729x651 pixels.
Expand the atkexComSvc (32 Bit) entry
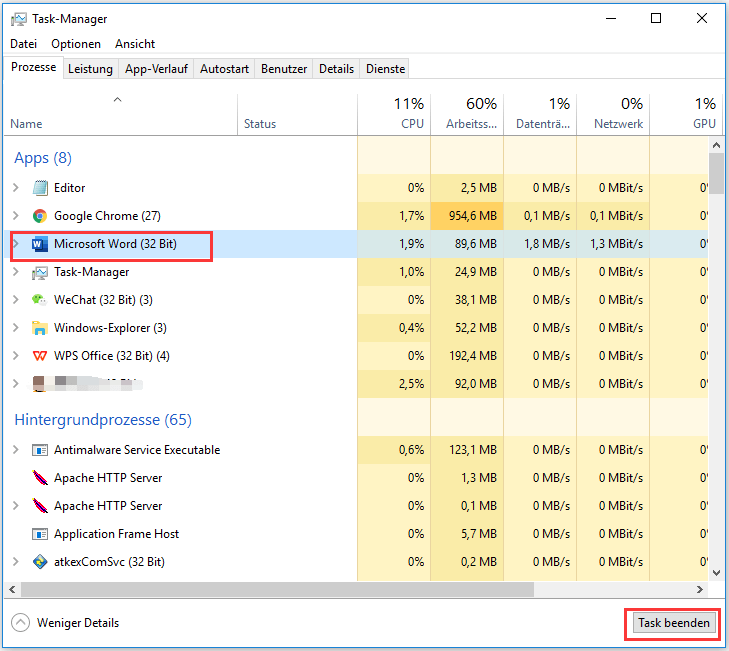[x=16, y=562]
